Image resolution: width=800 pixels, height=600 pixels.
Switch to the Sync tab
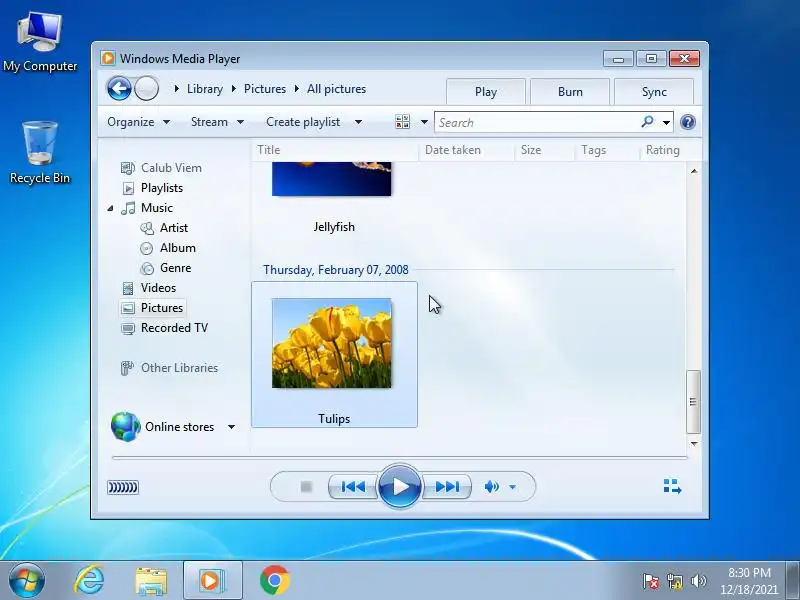tap(654, 92)
